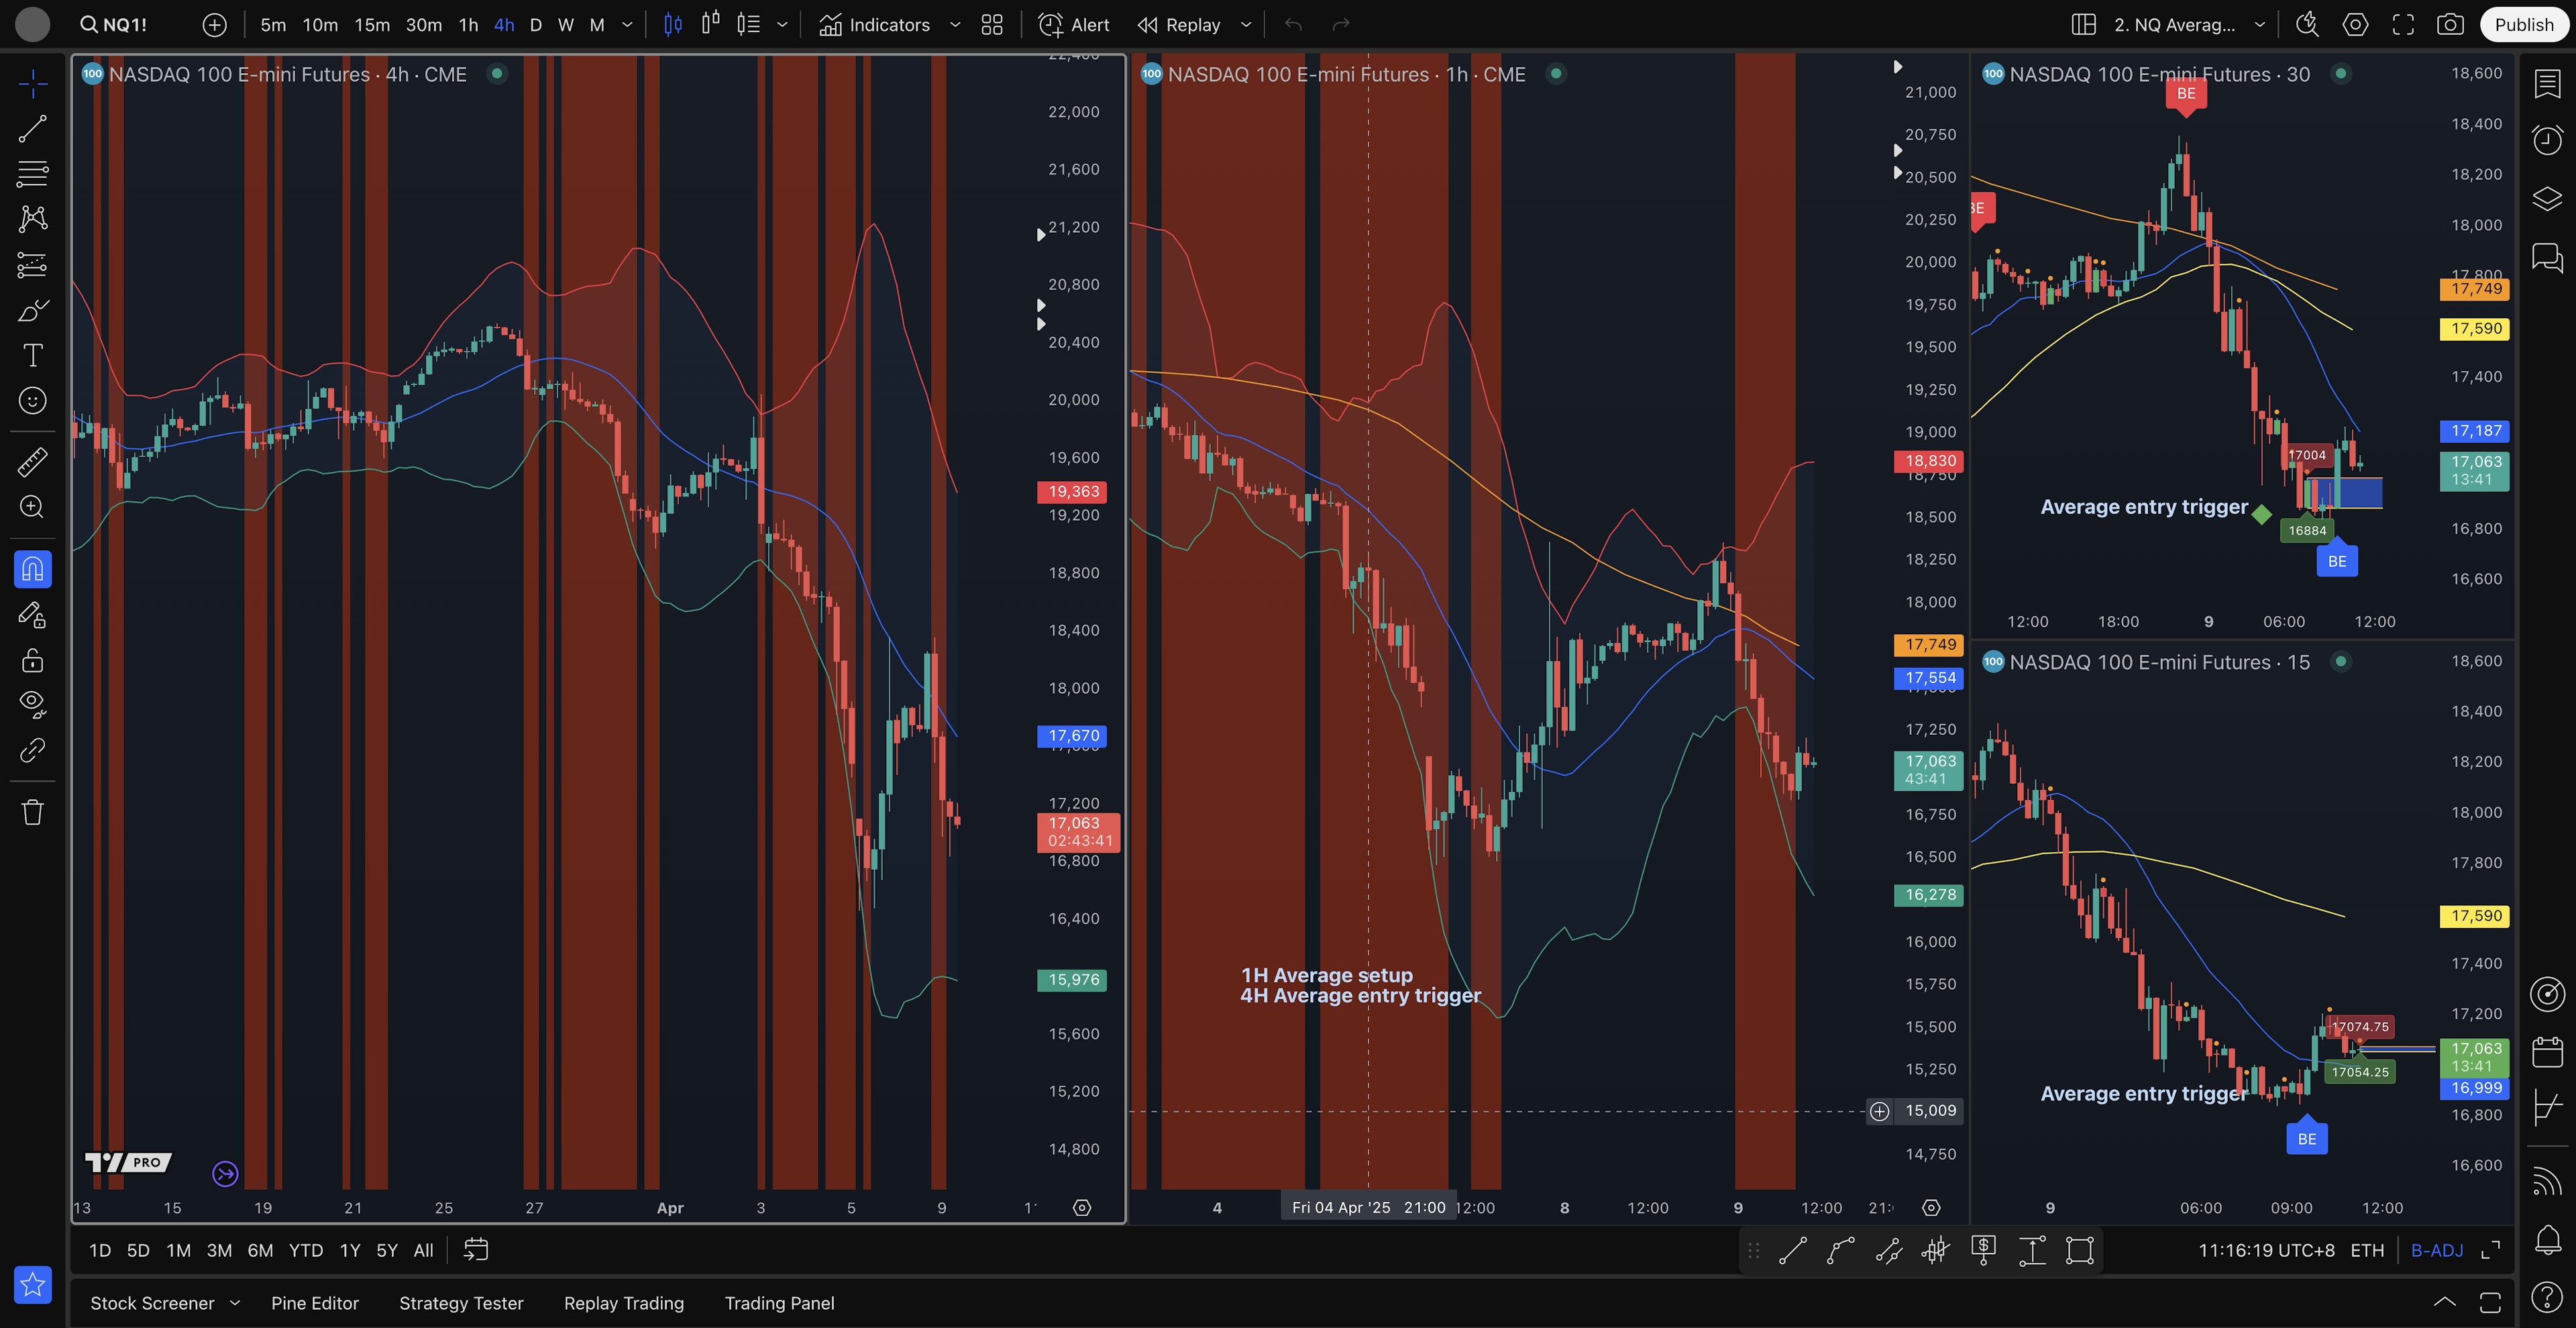This screenshot has height=1328, width=2576.
Task: Switch to Strategy Tester tab
Action: tap(461, 1303)
